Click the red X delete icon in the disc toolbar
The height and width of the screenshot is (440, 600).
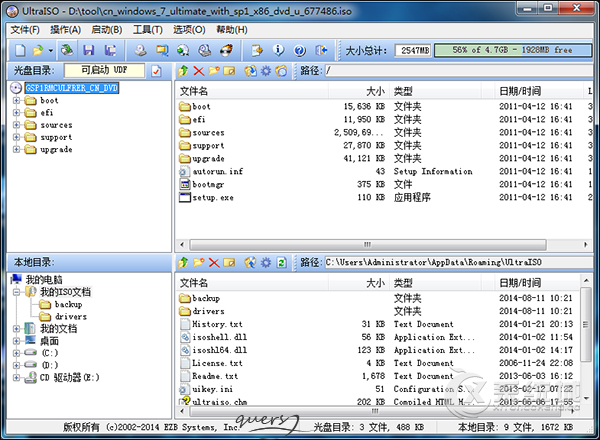click(199, 71)
